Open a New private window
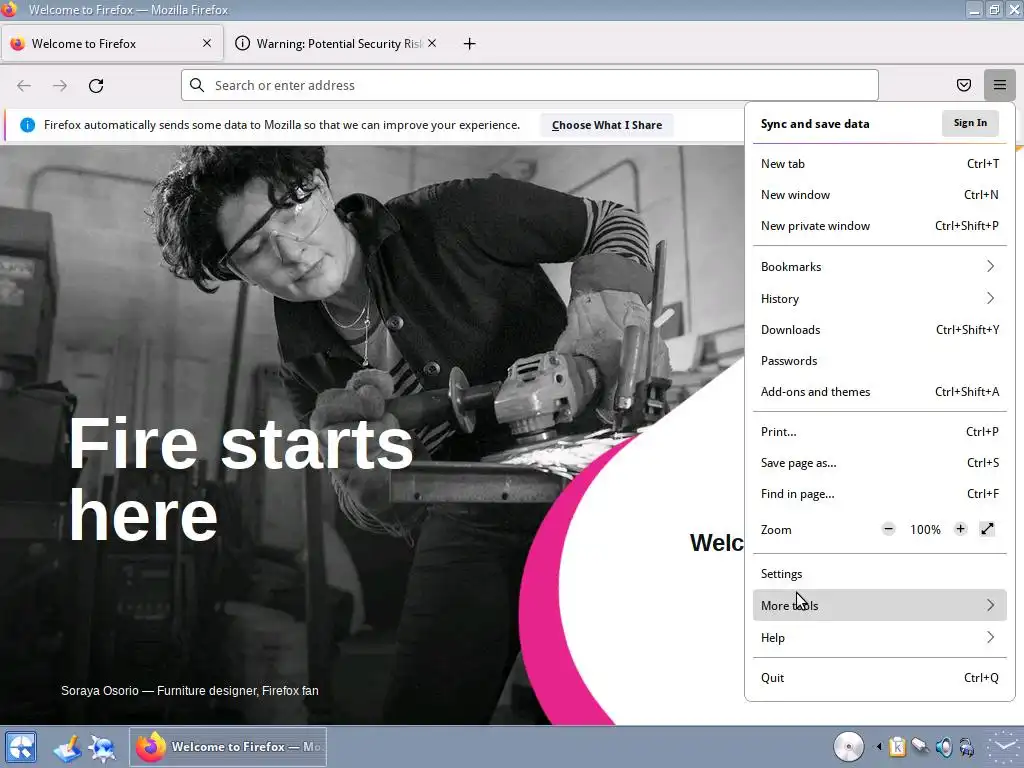The image size is (1024, 768). point(880,226)
